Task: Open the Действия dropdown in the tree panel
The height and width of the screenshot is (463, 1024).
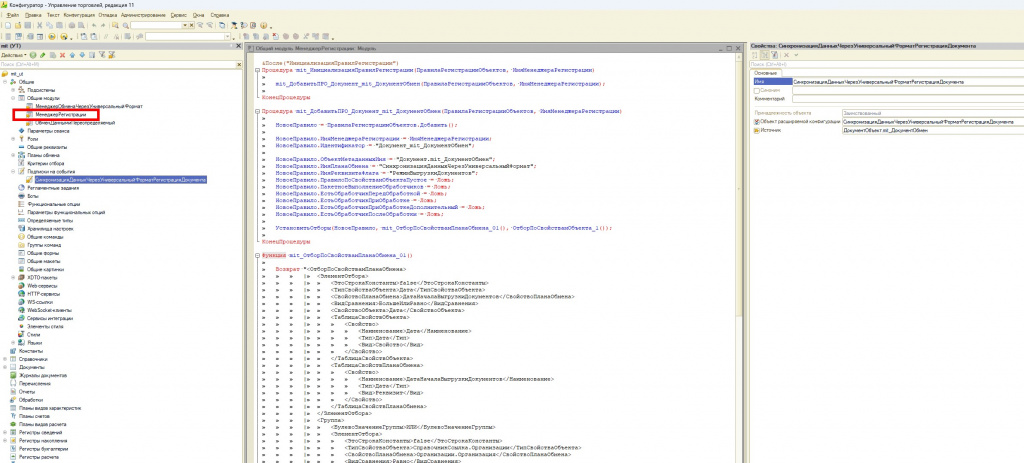Action: (13, 54)
